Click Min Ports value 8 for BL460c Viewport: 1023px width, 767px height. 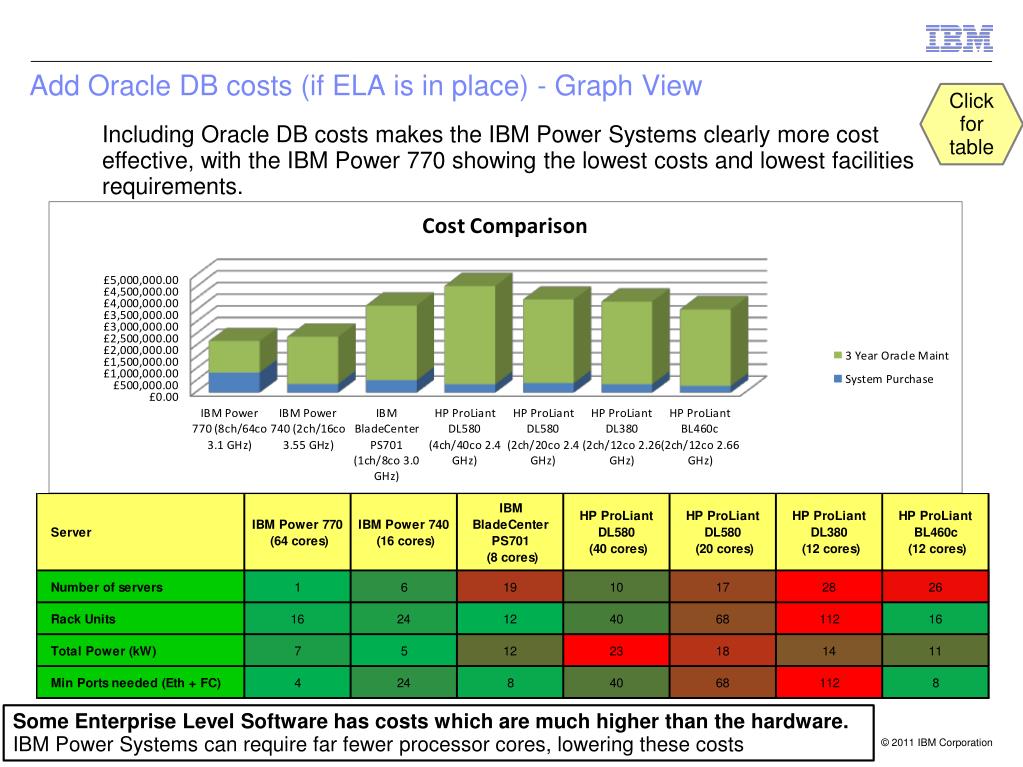pos(936,683)
